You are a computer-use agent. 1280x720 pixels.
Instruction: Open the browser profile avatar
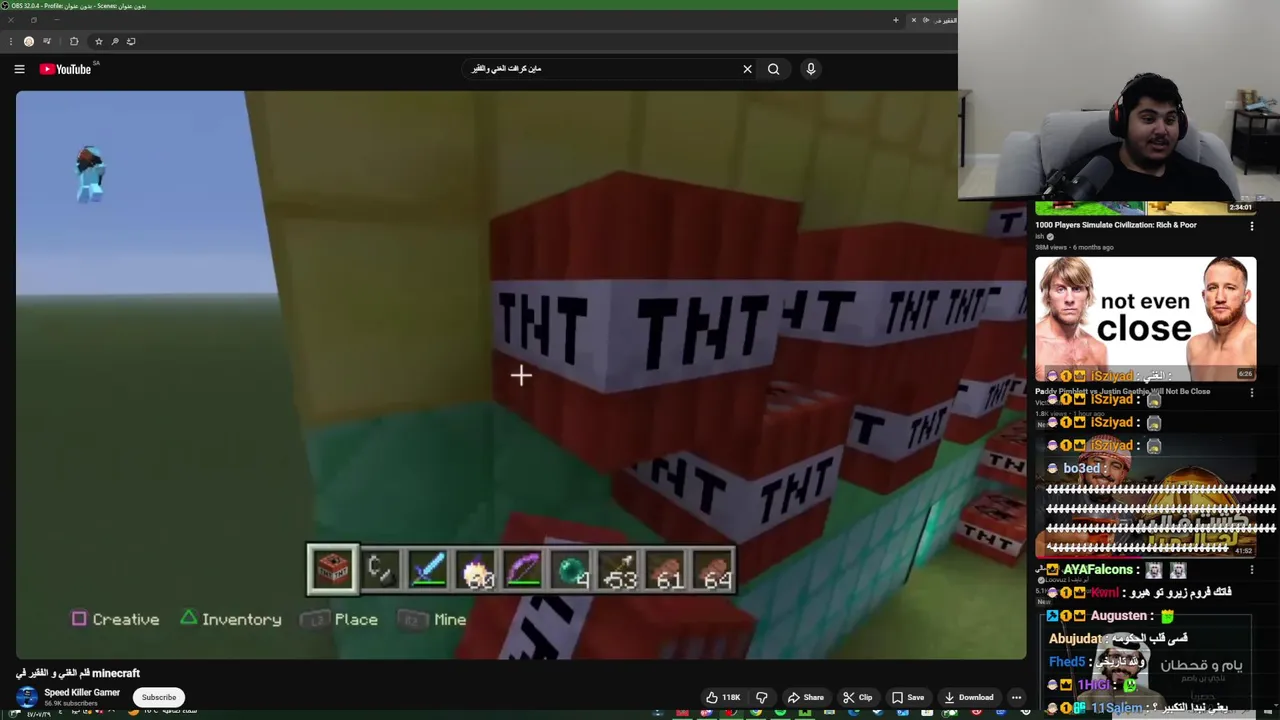tap(29, 41)
